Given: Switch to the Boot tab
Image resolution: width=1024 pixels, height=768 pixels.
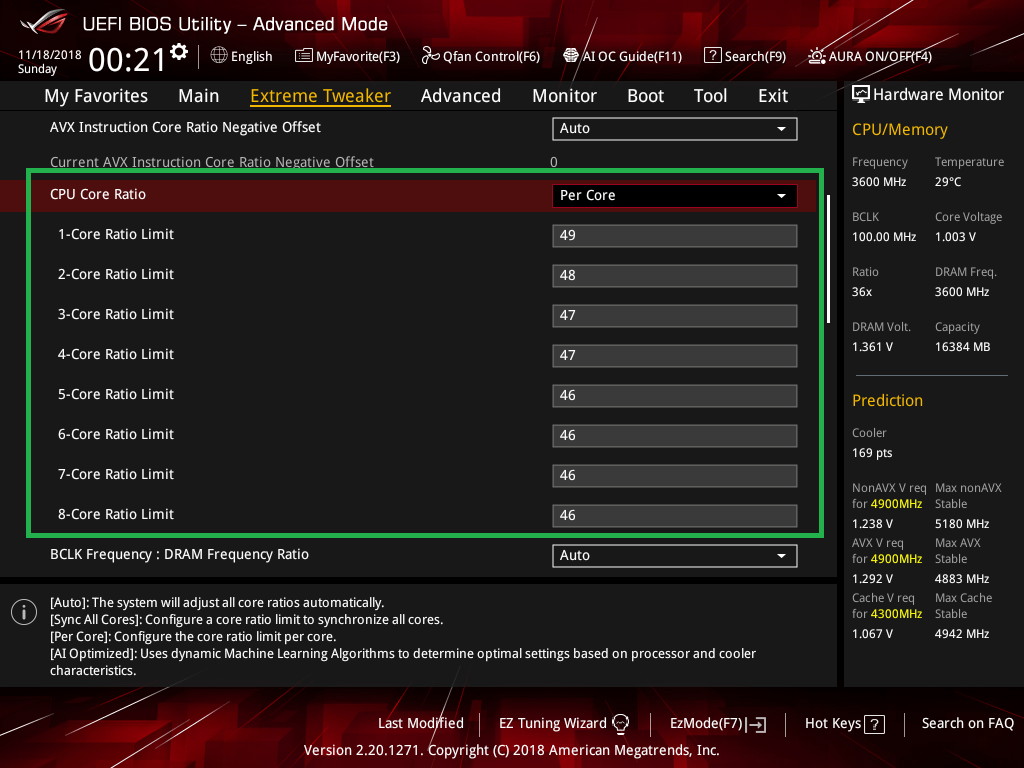Looking at the screenshot, I should coord(645,96).
